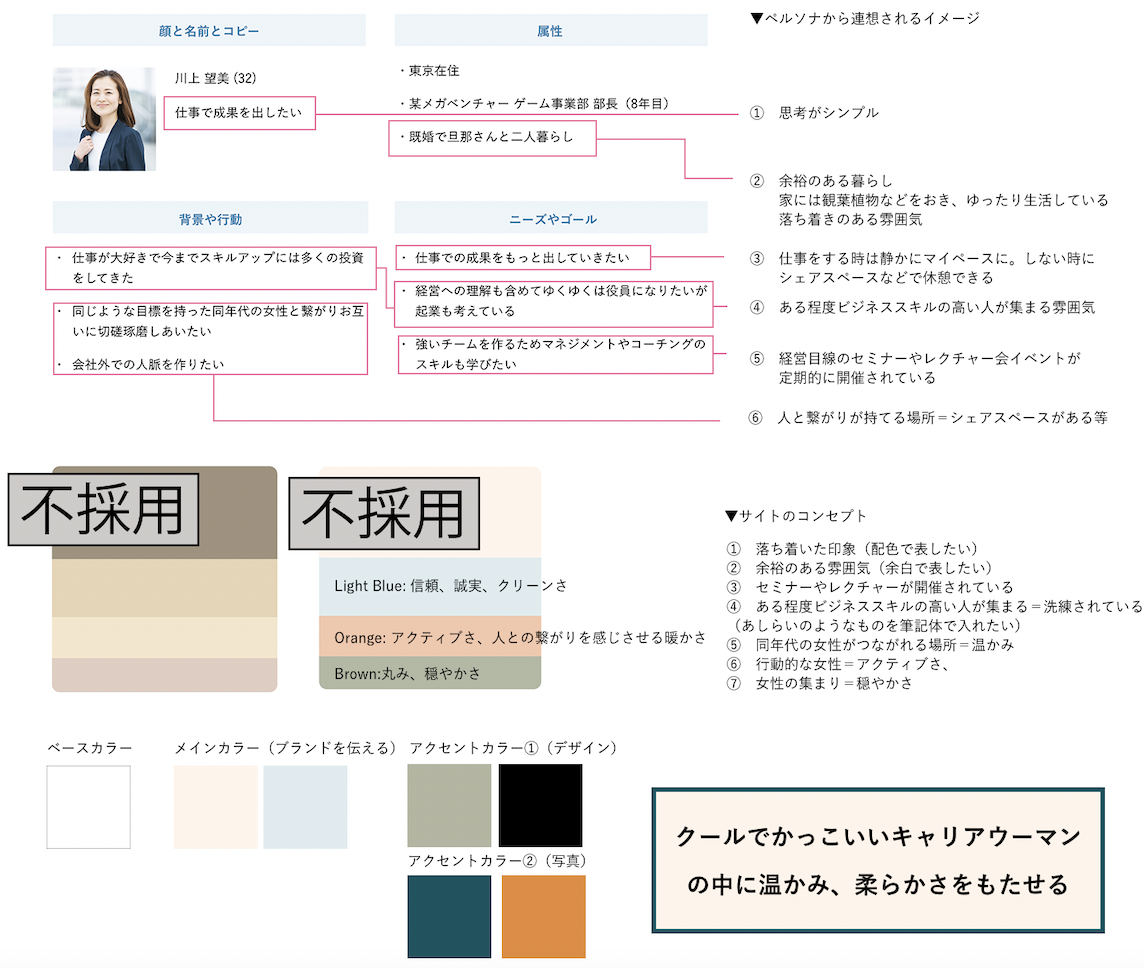
Task: Select the クールでかっこいいキャリアウーマン concept box
Action: click(878, 861)
